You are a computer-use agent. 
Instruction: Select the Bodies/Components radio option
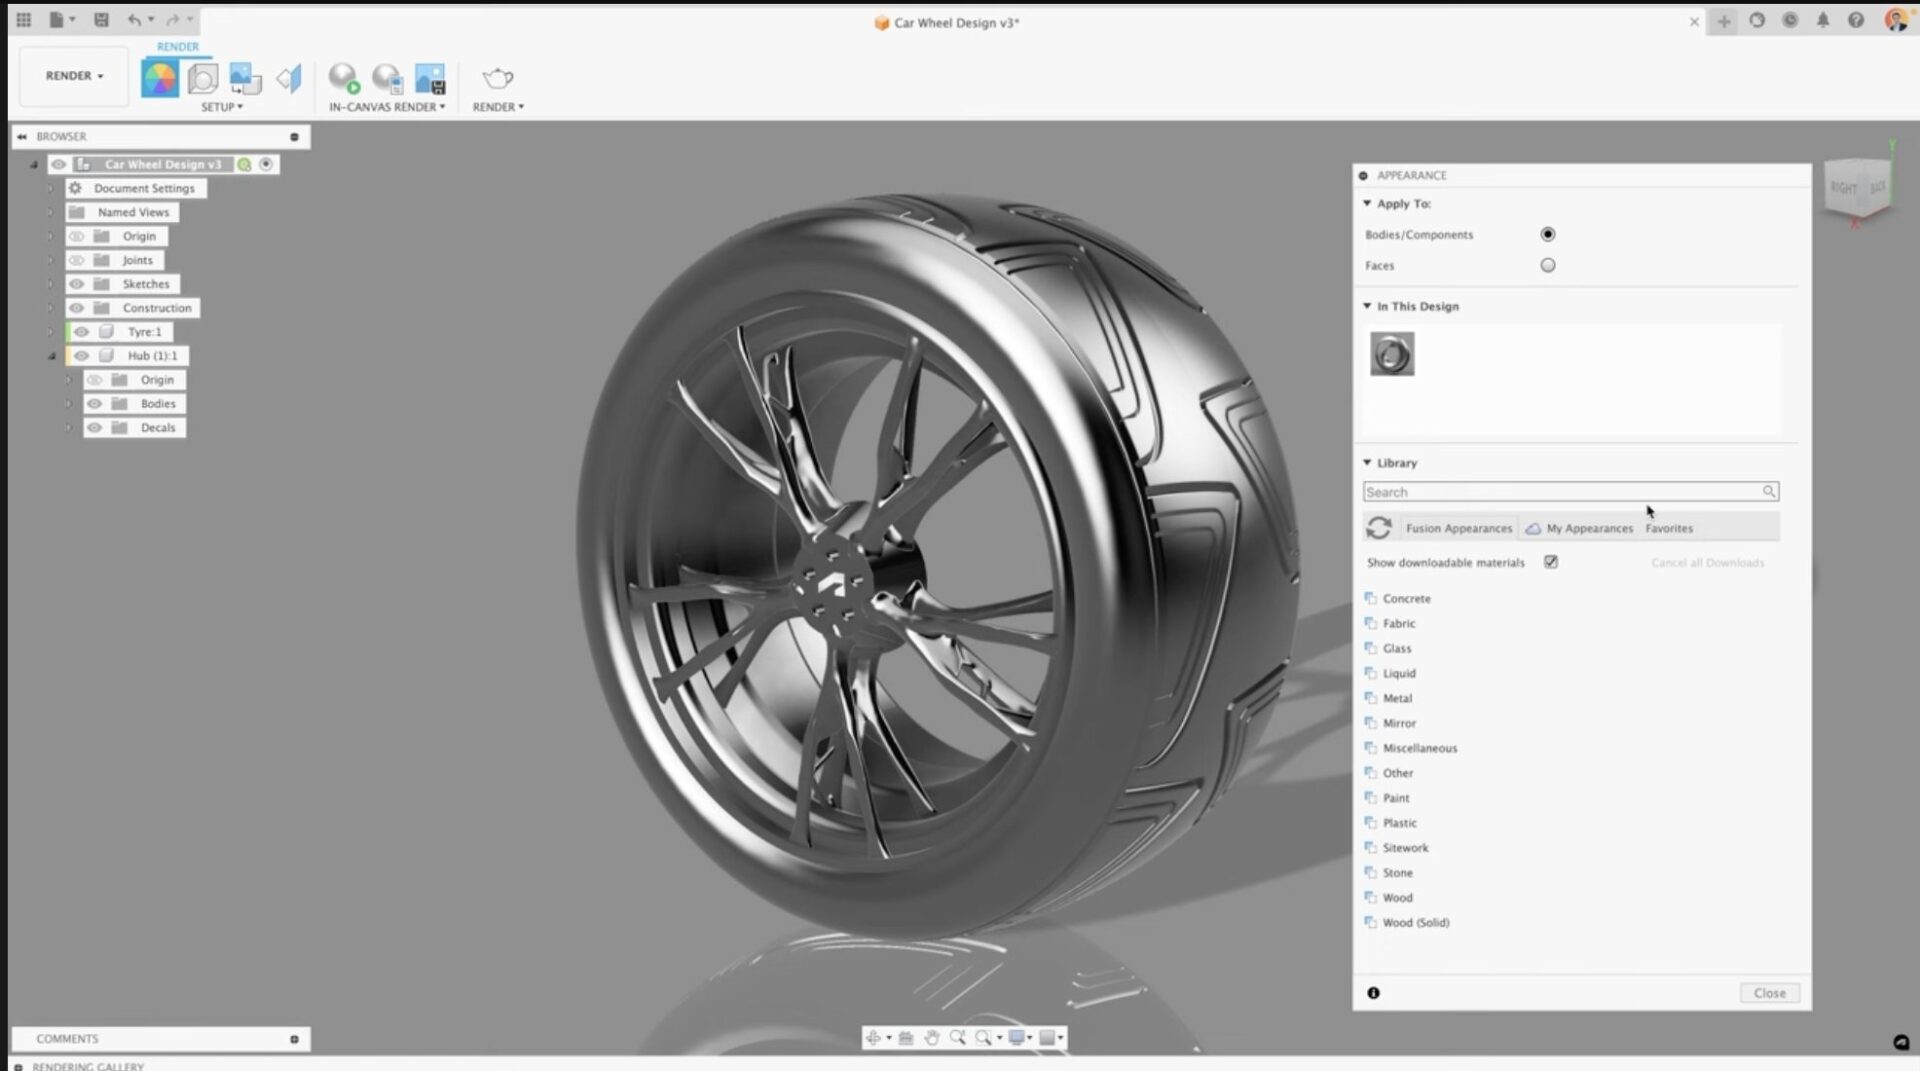tap(1548, 234)
